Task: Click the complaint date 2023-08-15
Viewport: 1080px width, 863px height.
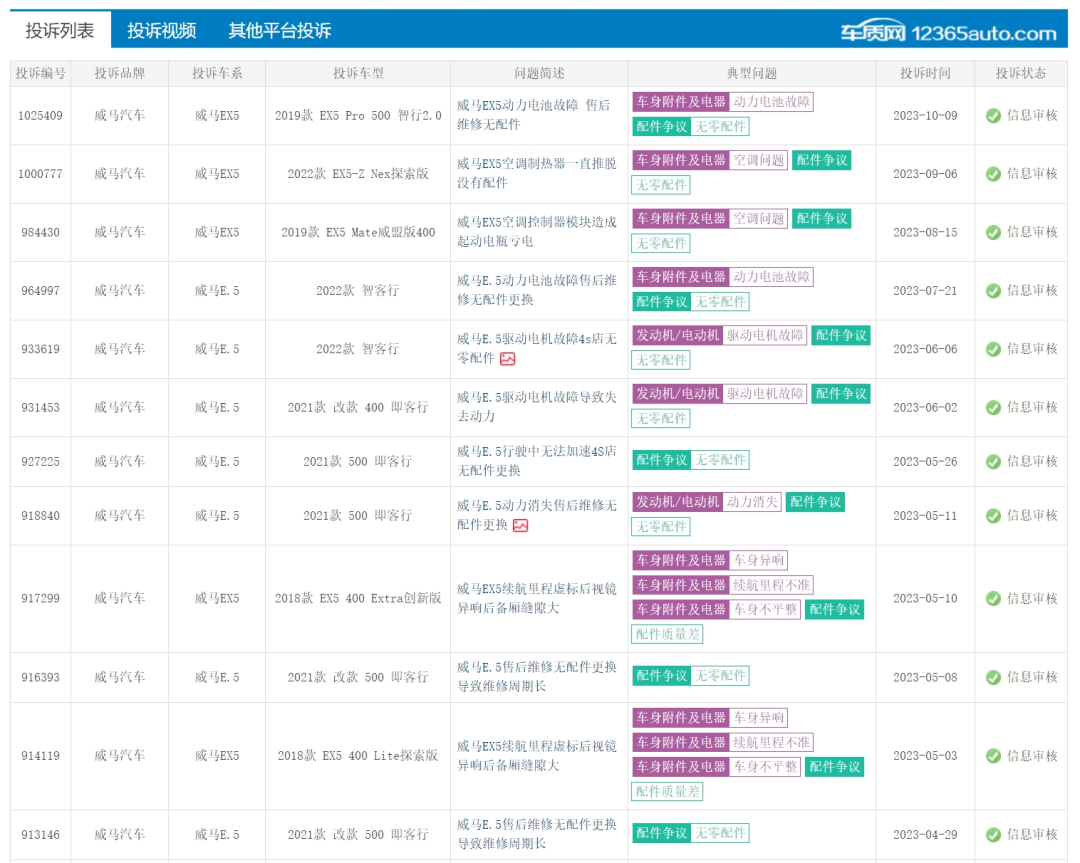Action: point(925,233)
